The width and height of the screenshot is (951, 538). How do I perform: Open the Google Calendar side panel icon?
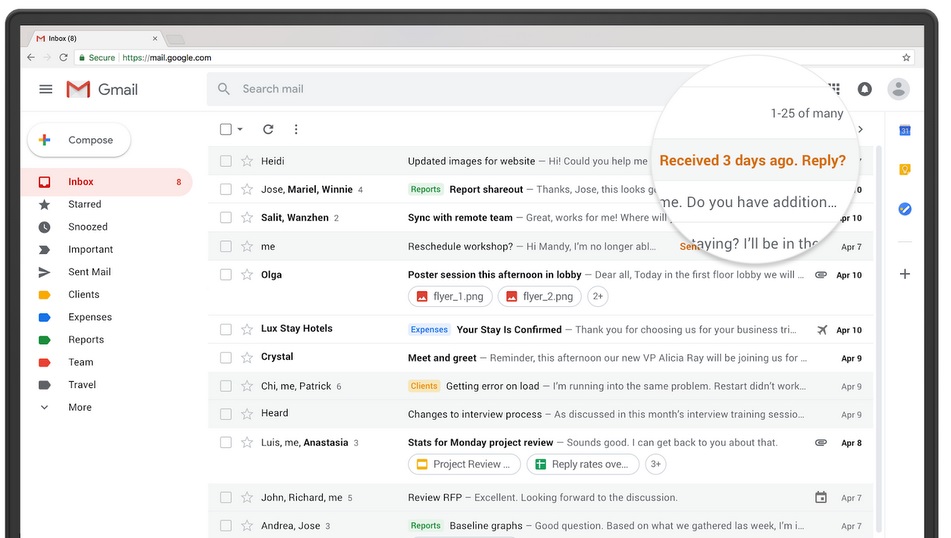(904, 130)
